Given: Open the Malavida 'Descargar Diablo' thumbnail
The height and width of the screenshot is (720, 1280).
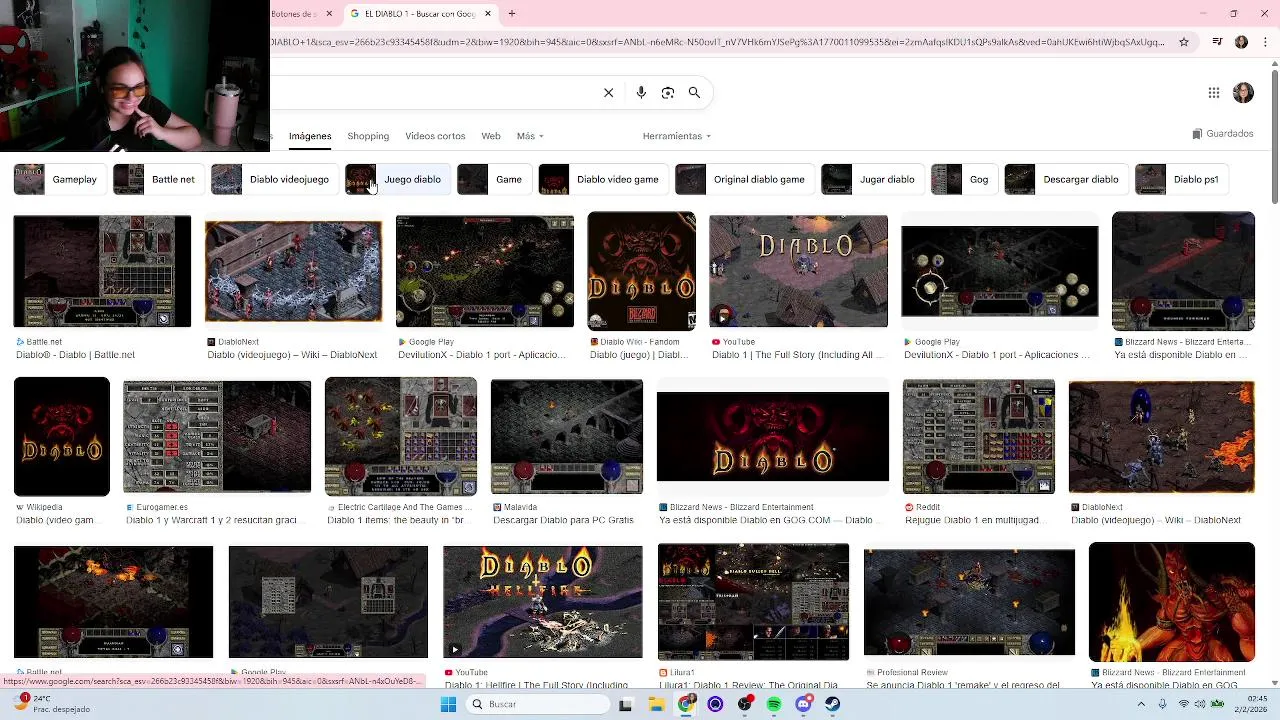Looking at the screenshot, I should pos(567,437).
